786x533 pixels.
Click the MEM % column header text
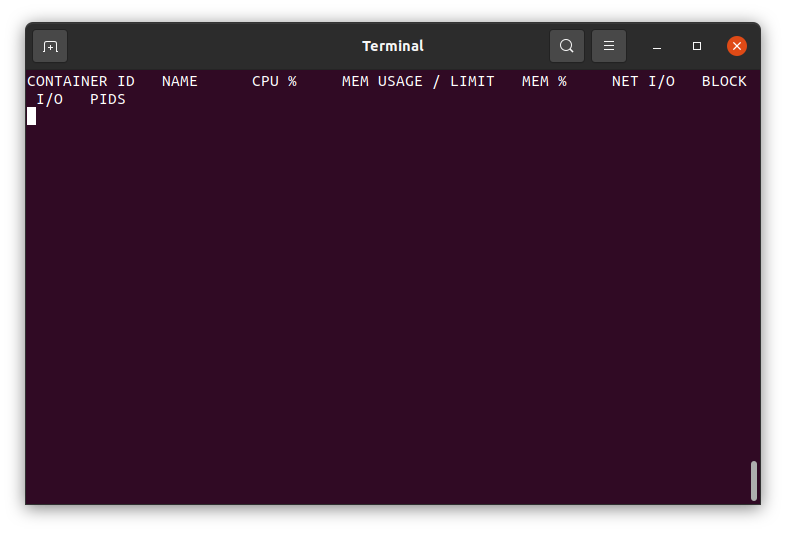(544, 81)
